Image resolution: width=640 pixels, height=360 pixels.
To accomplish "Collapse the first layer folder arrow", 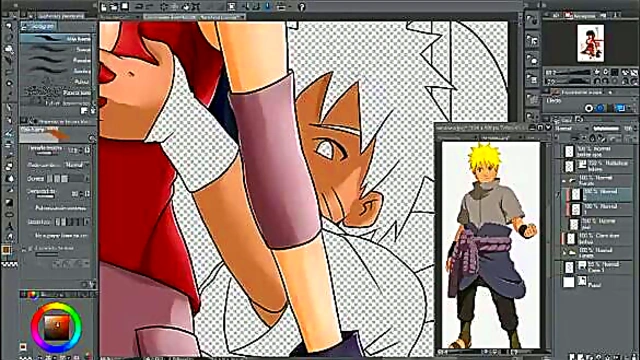I will point(564,180).
